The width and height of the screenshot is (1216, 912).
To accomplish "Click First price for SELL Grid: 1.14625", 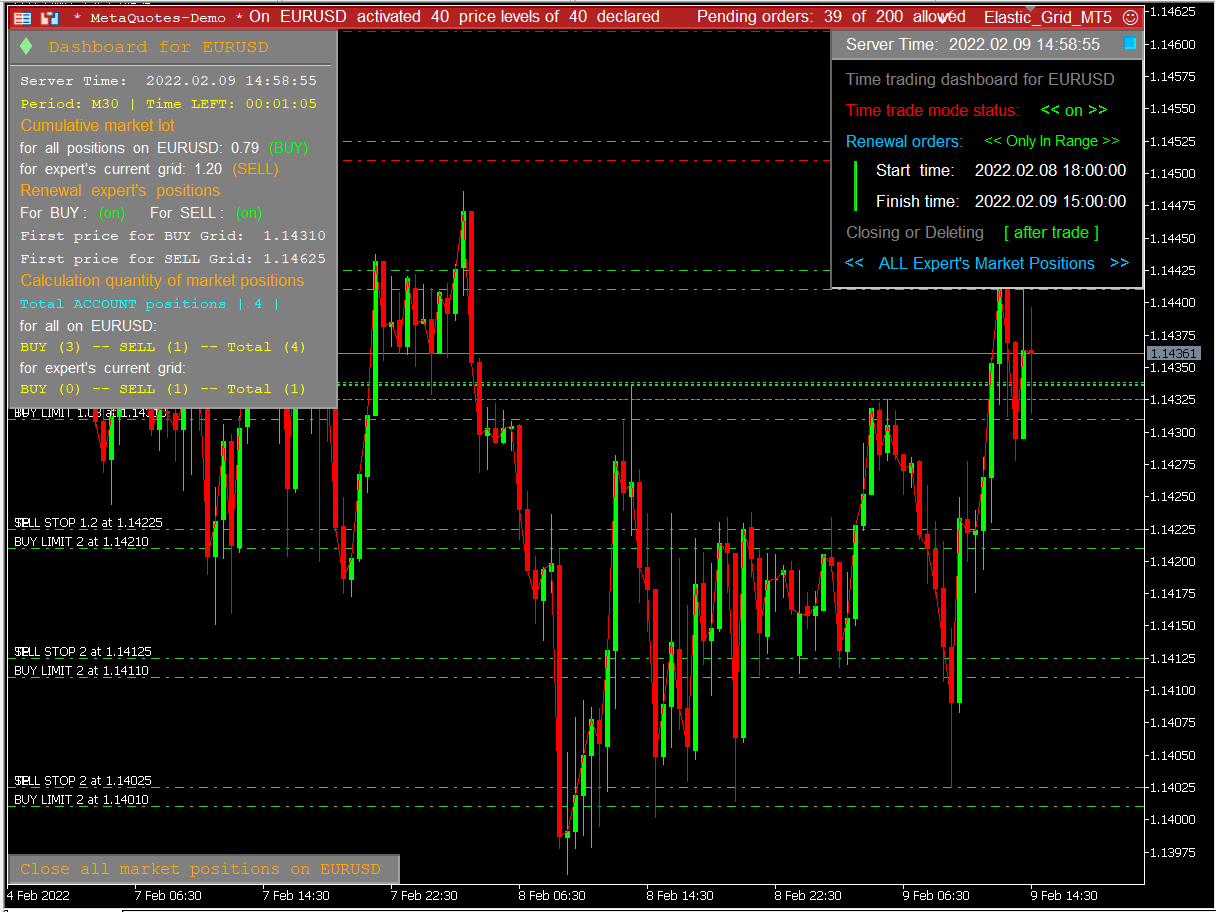I will 173,258.
